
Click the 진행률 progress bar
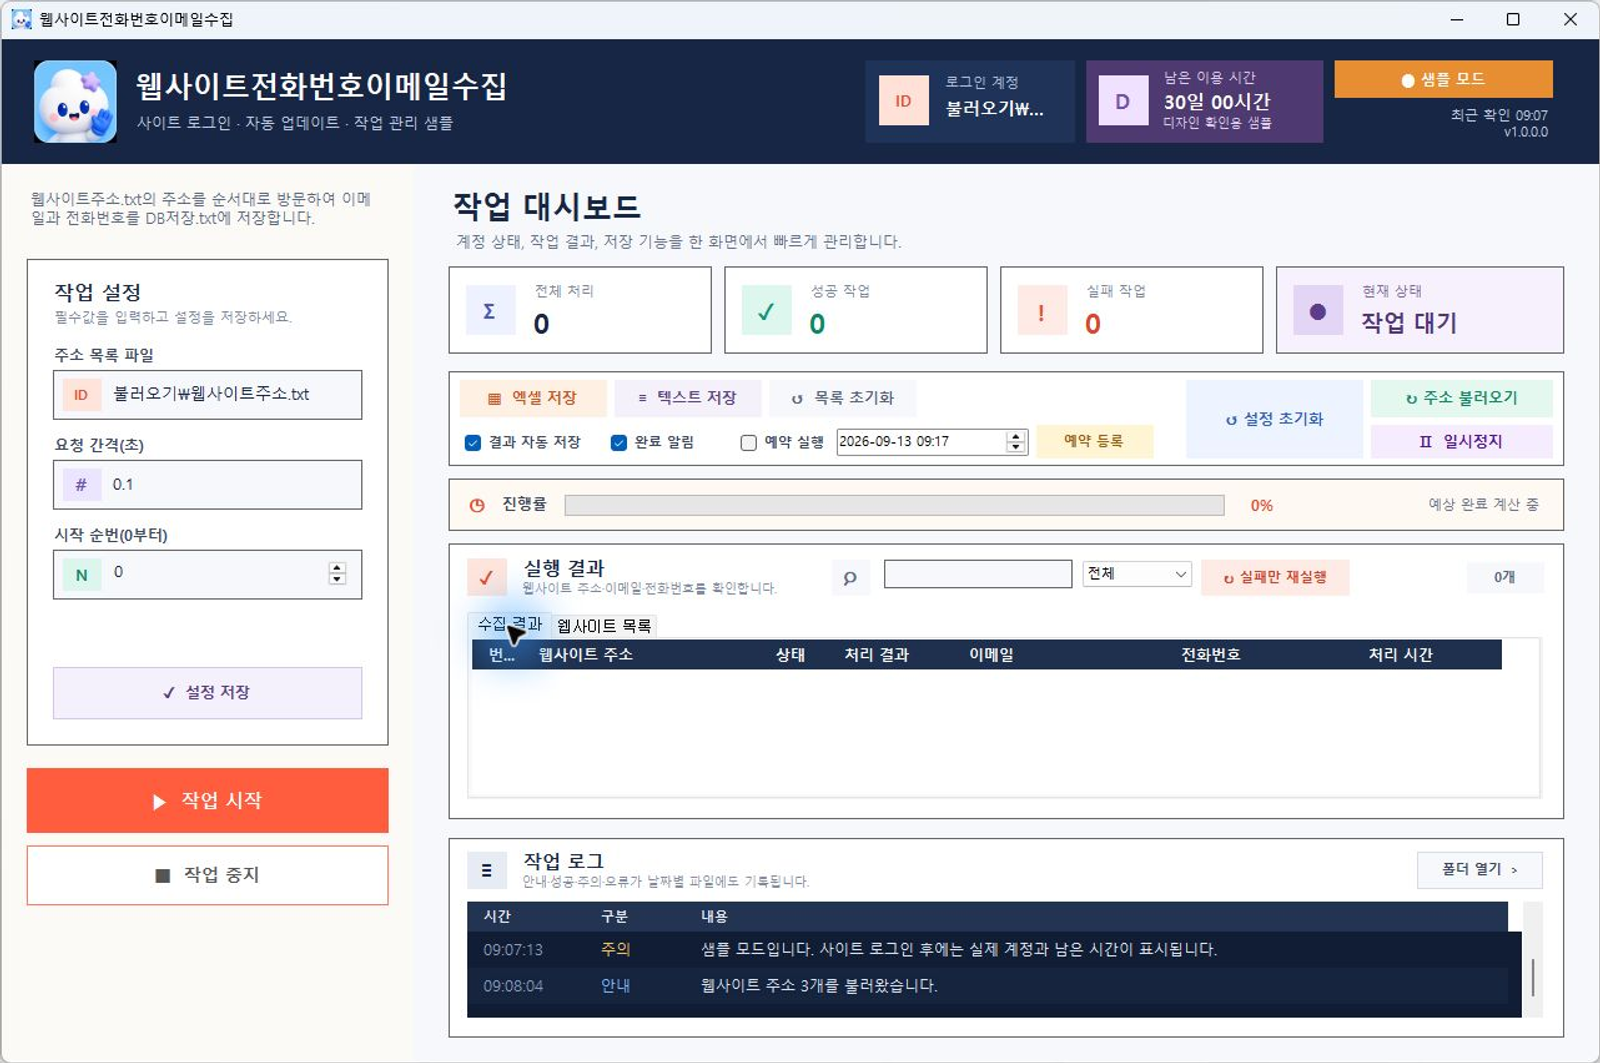(x=894, y=505)
